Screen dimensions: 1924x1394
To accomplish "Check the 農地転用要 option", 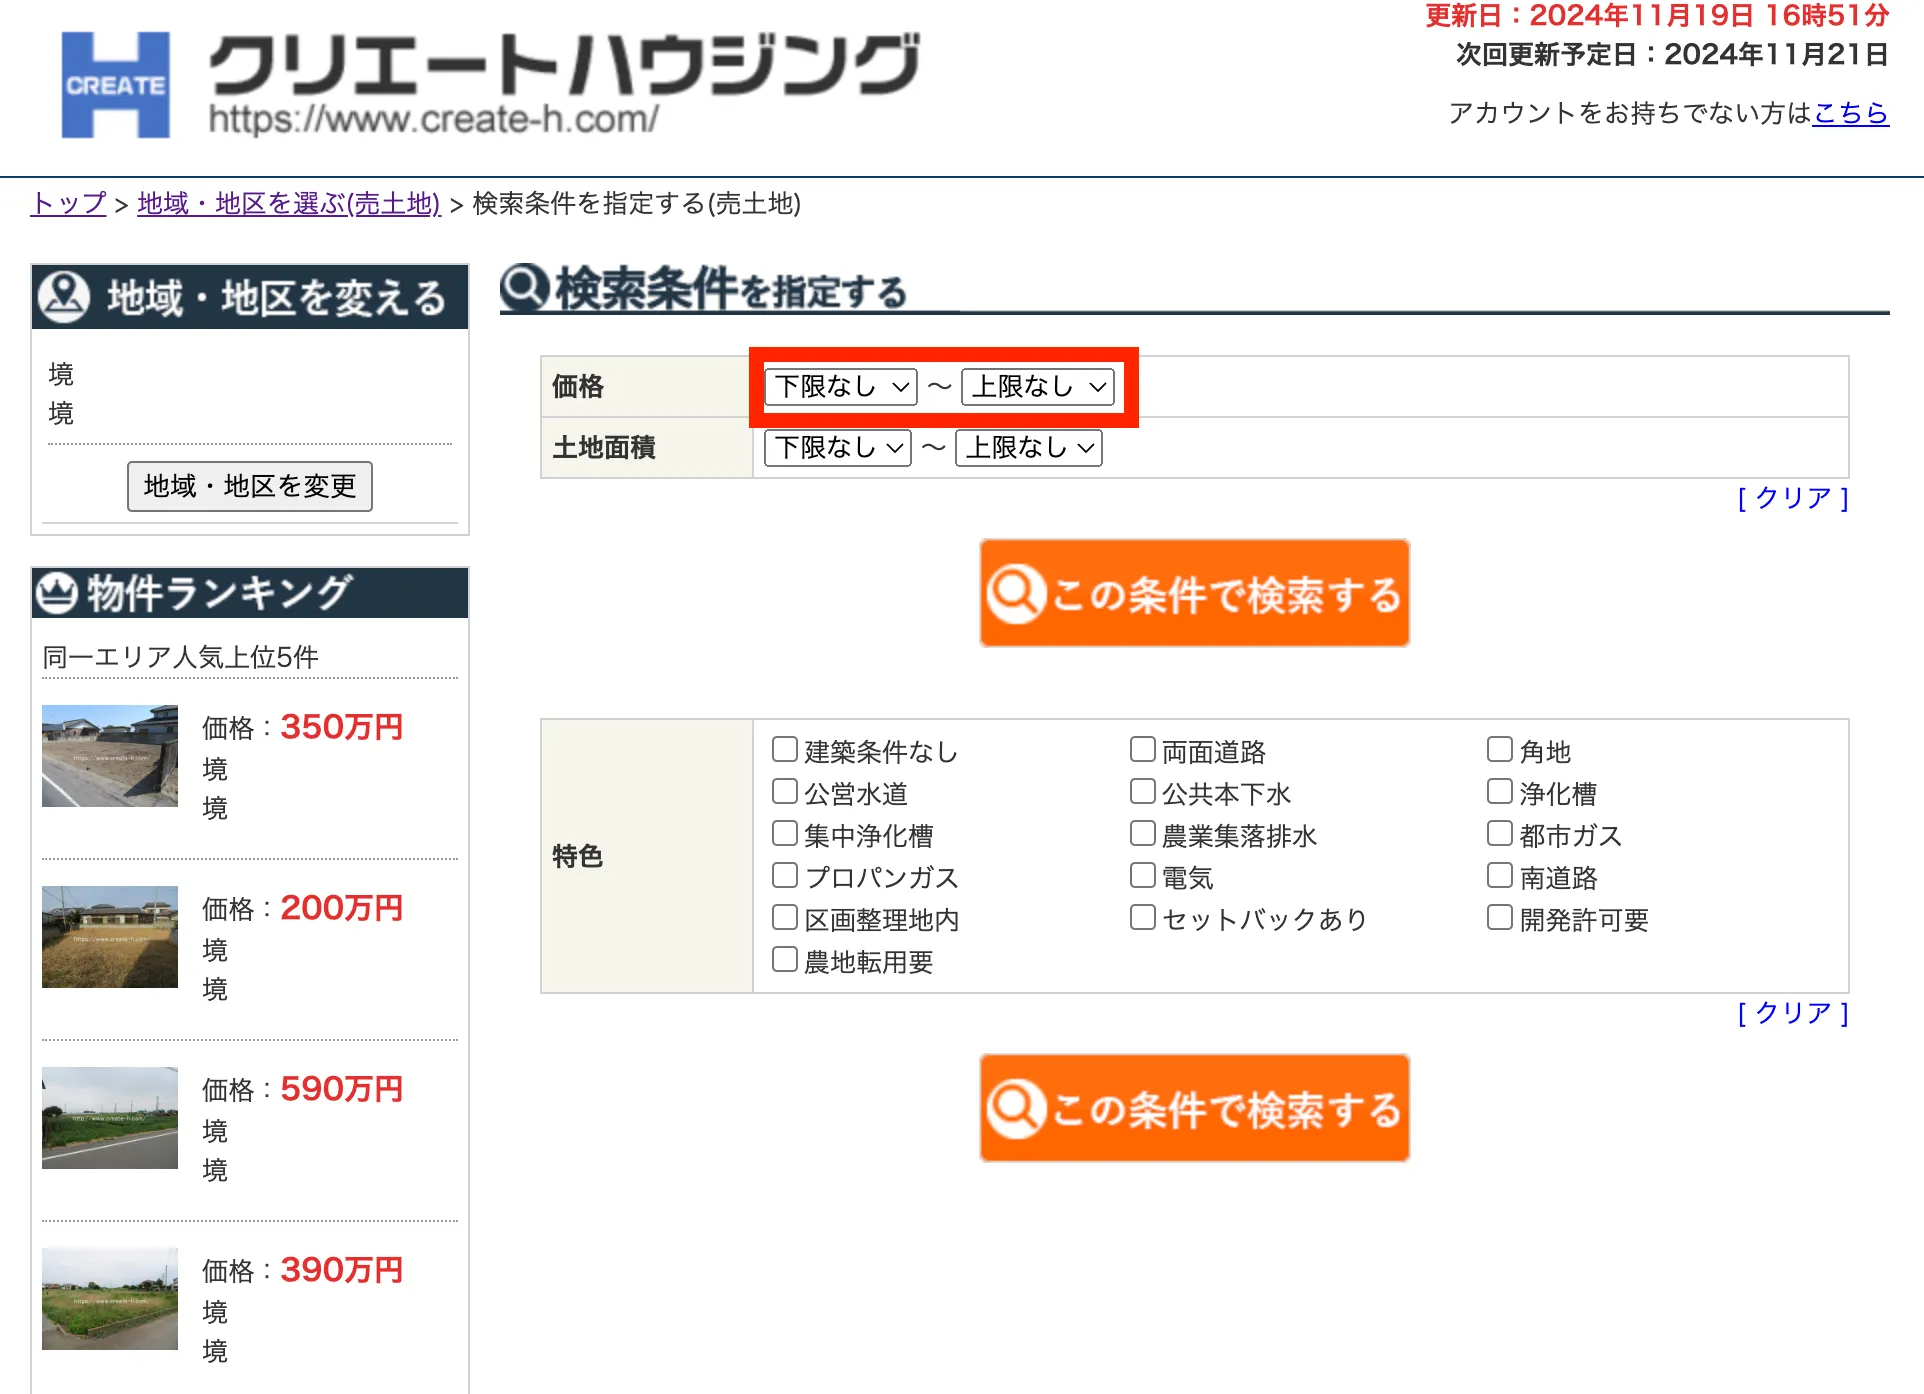I will click(784, 959).
